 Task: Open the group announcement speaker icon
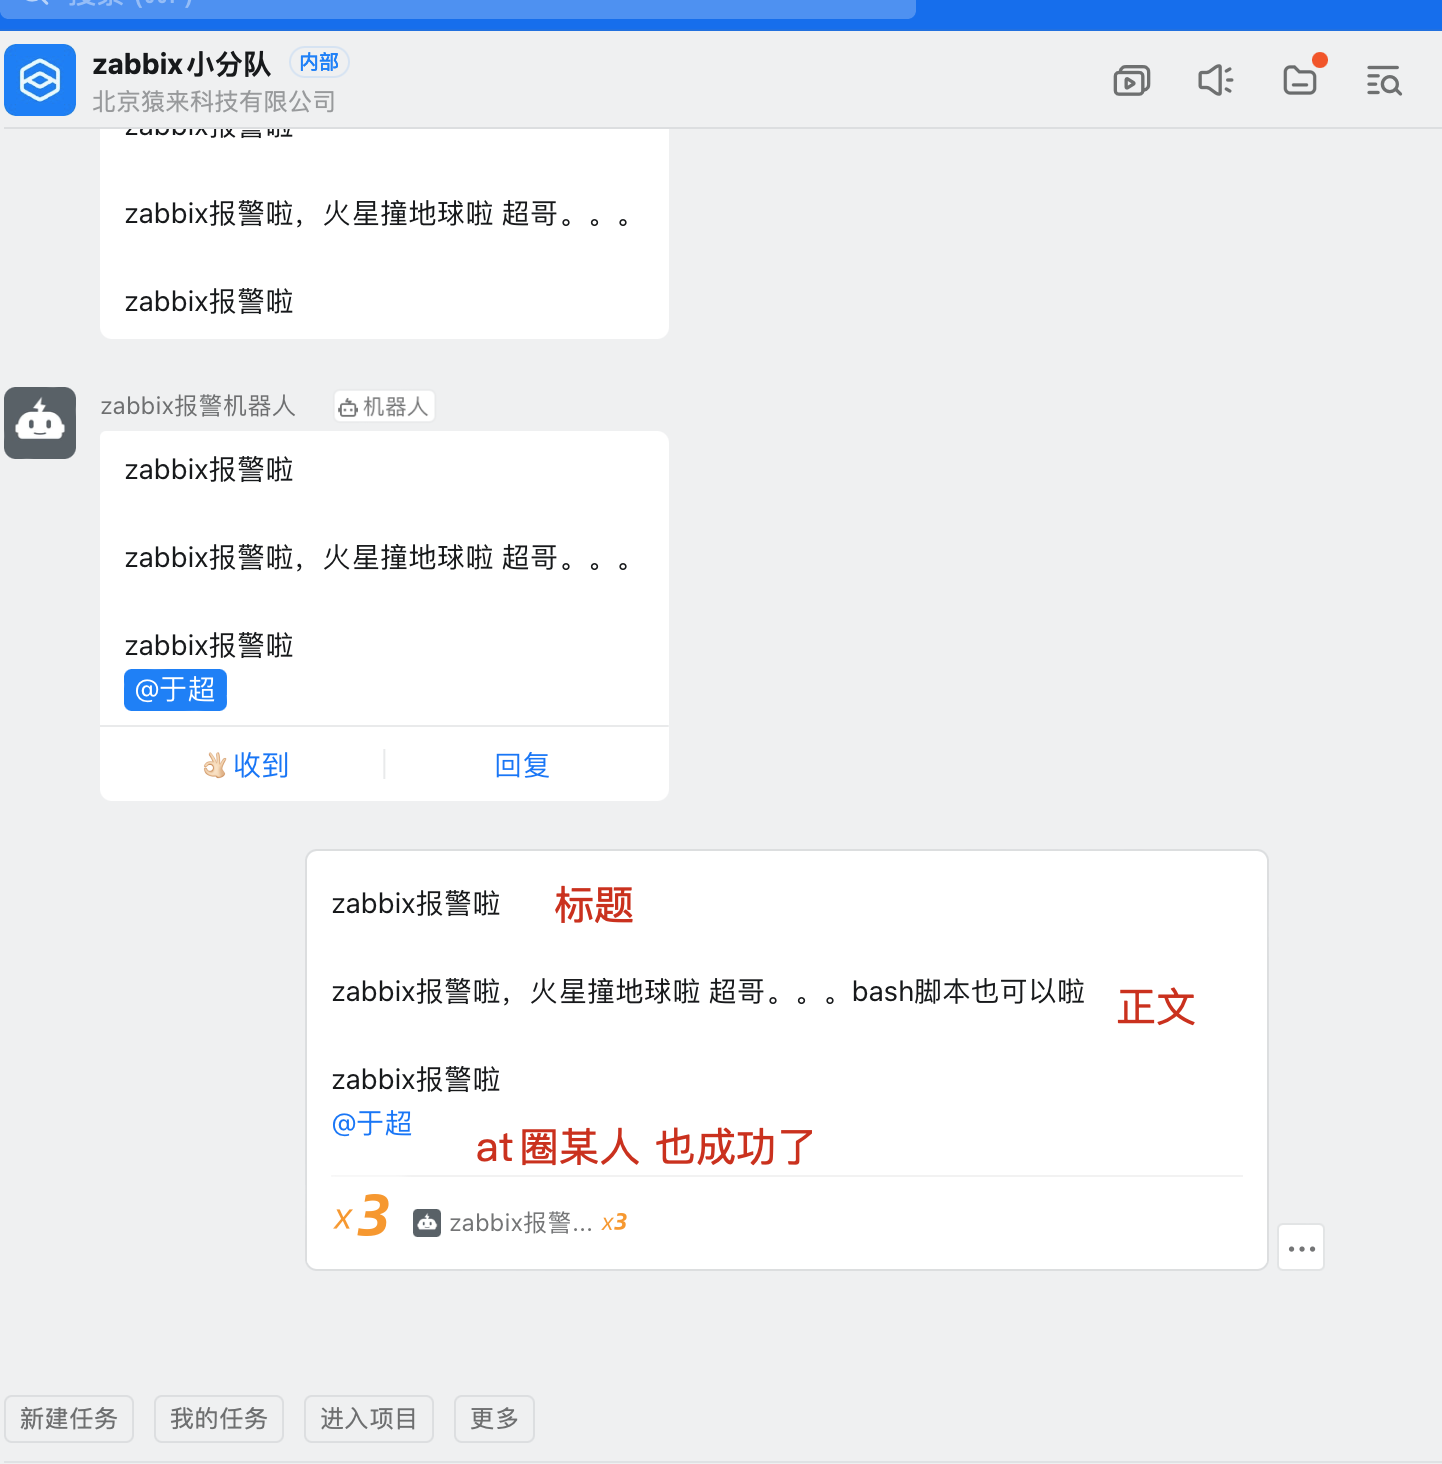tap(1215, 80)
